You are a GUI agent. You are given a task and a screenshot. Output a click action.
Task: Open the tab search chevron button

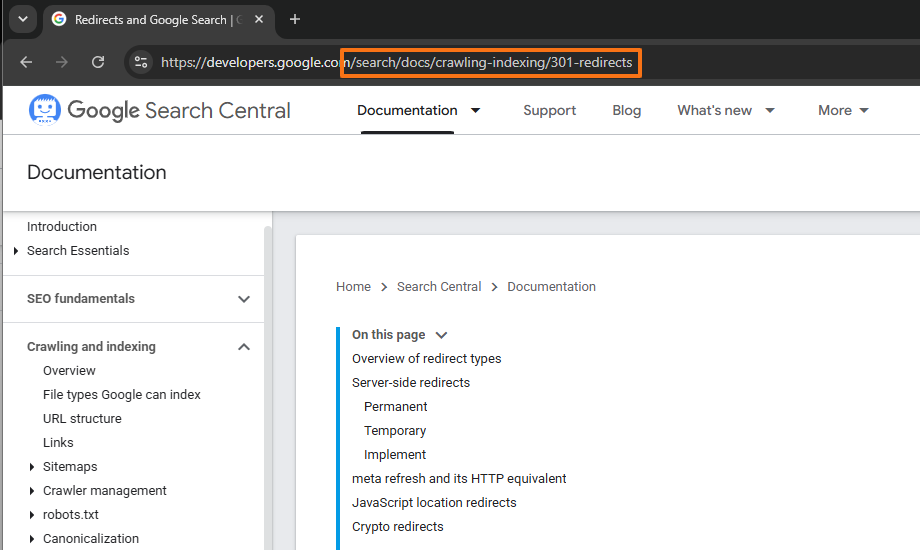[23, 19]
